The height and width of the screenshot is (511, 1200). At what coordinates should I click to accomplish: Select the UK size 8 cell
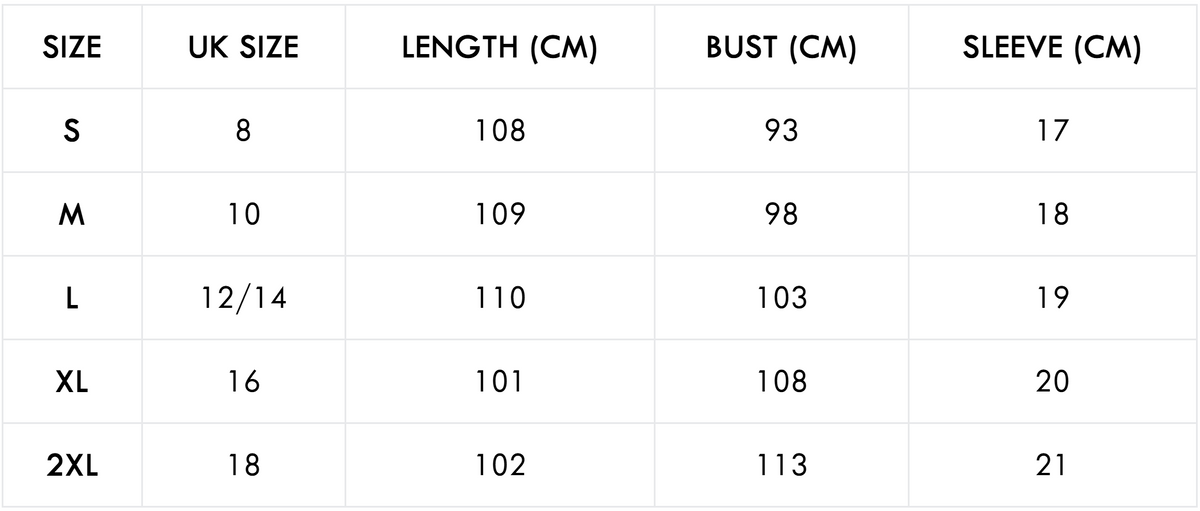click(243, 131)
